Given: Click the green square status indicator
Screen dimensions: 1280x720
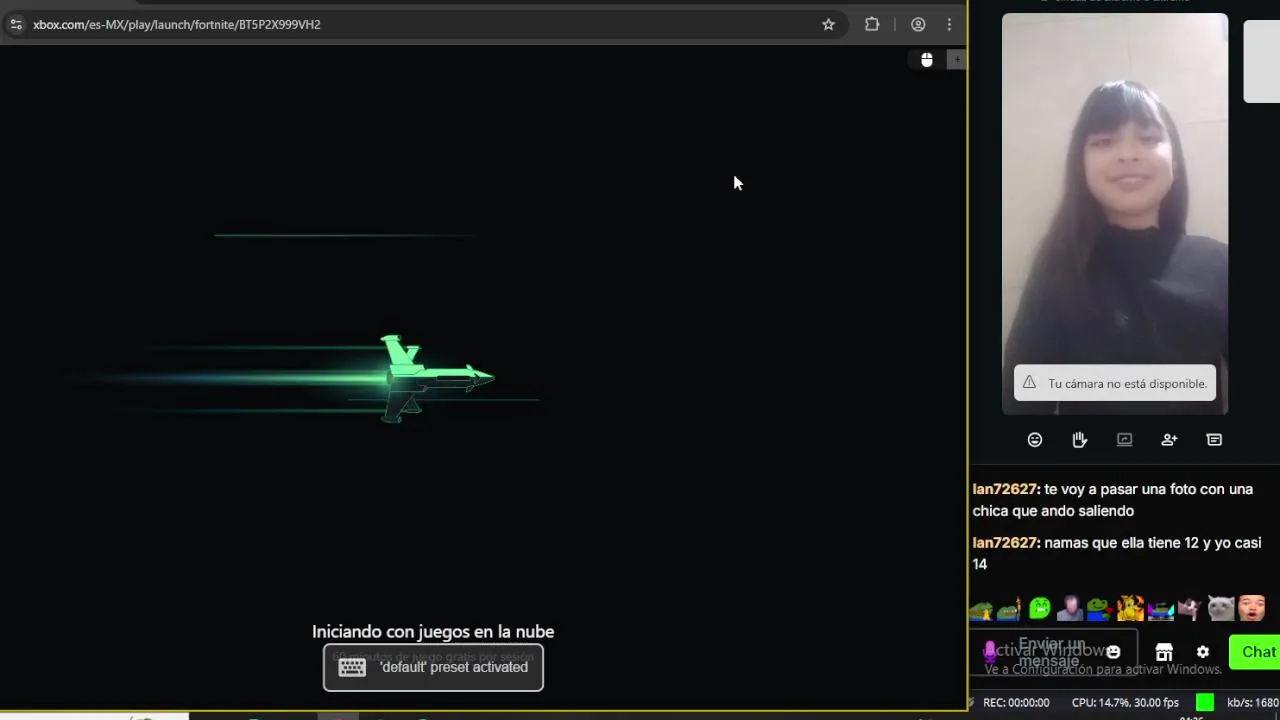Looking at the screenshot, I should pyautogui.click(x=1205, y=703).
